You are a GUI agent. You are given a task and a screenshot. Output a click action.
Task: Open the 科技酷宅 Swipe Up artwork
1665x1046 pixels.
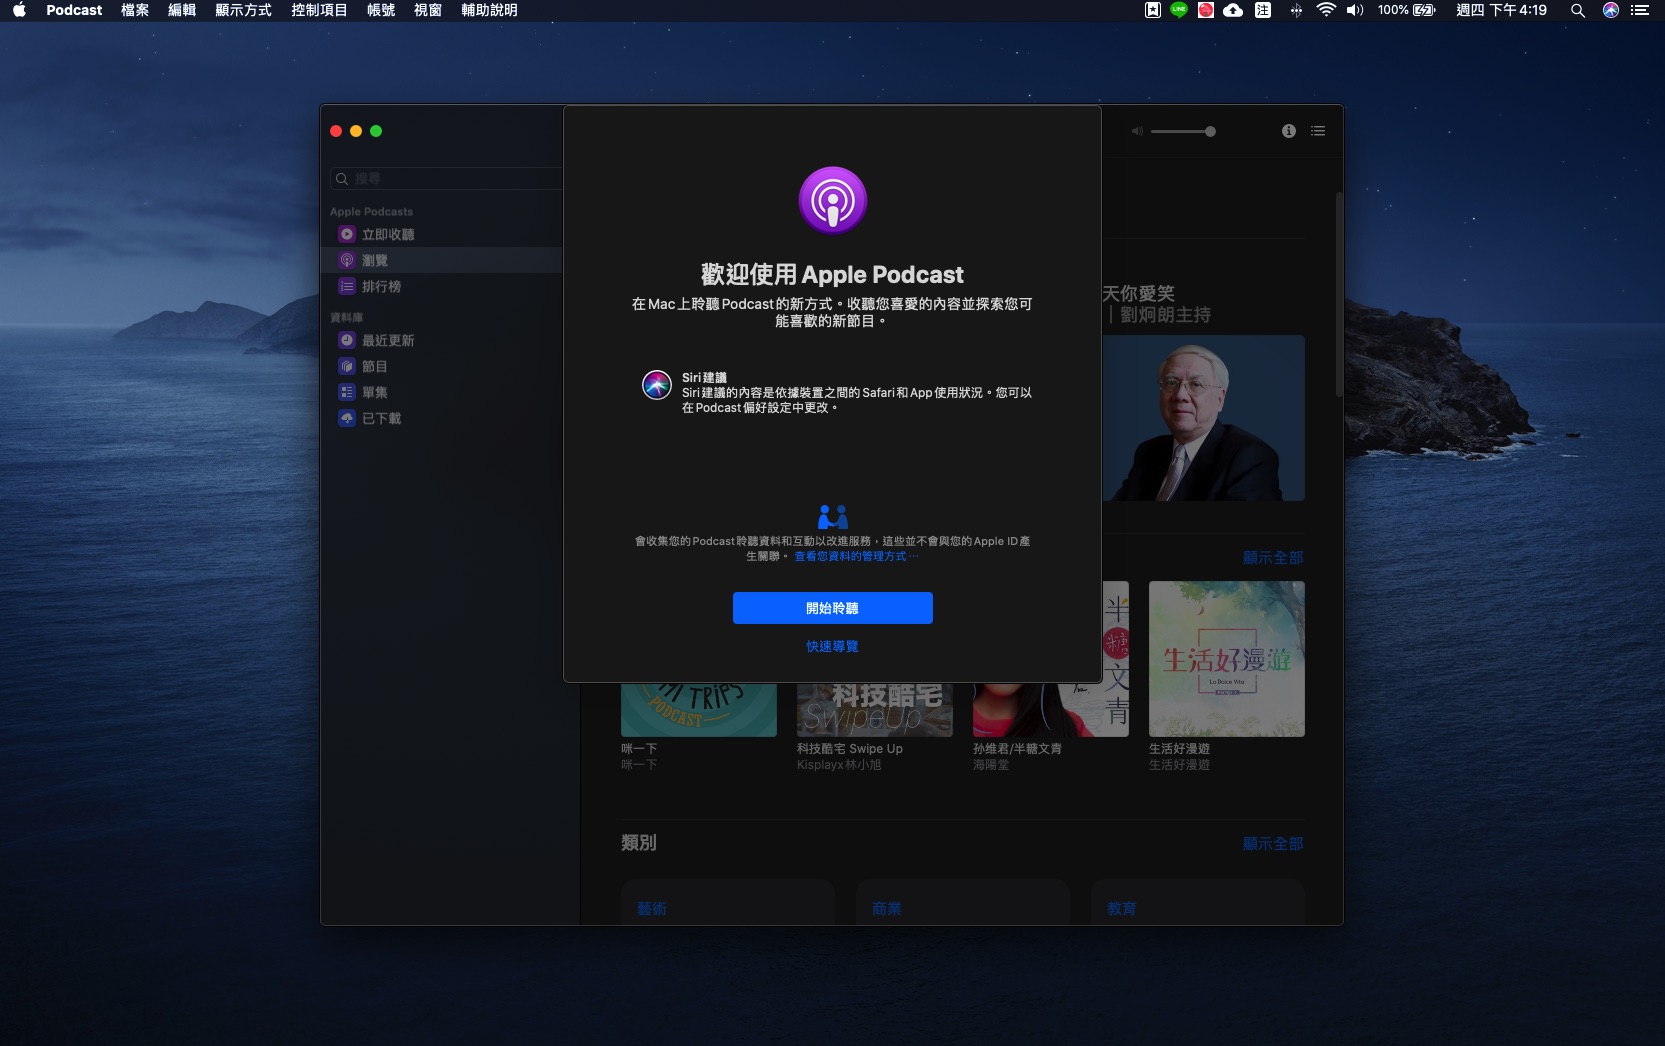point(875,710)
